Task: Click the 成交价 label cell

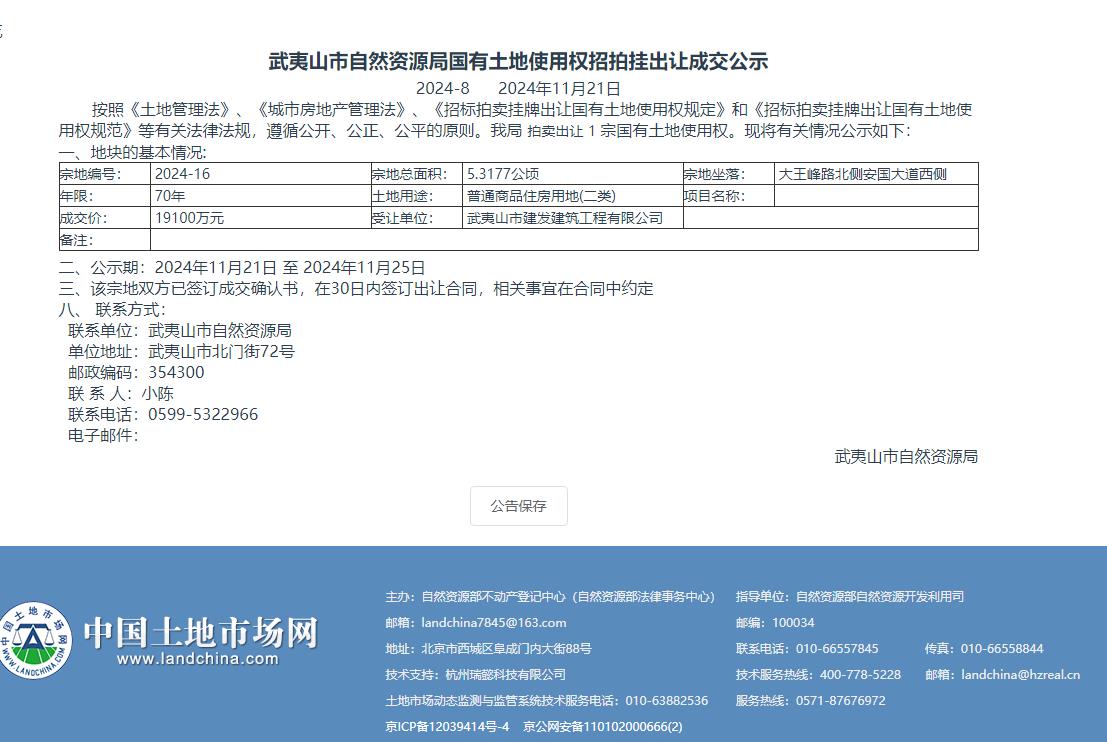Action: 104,217
